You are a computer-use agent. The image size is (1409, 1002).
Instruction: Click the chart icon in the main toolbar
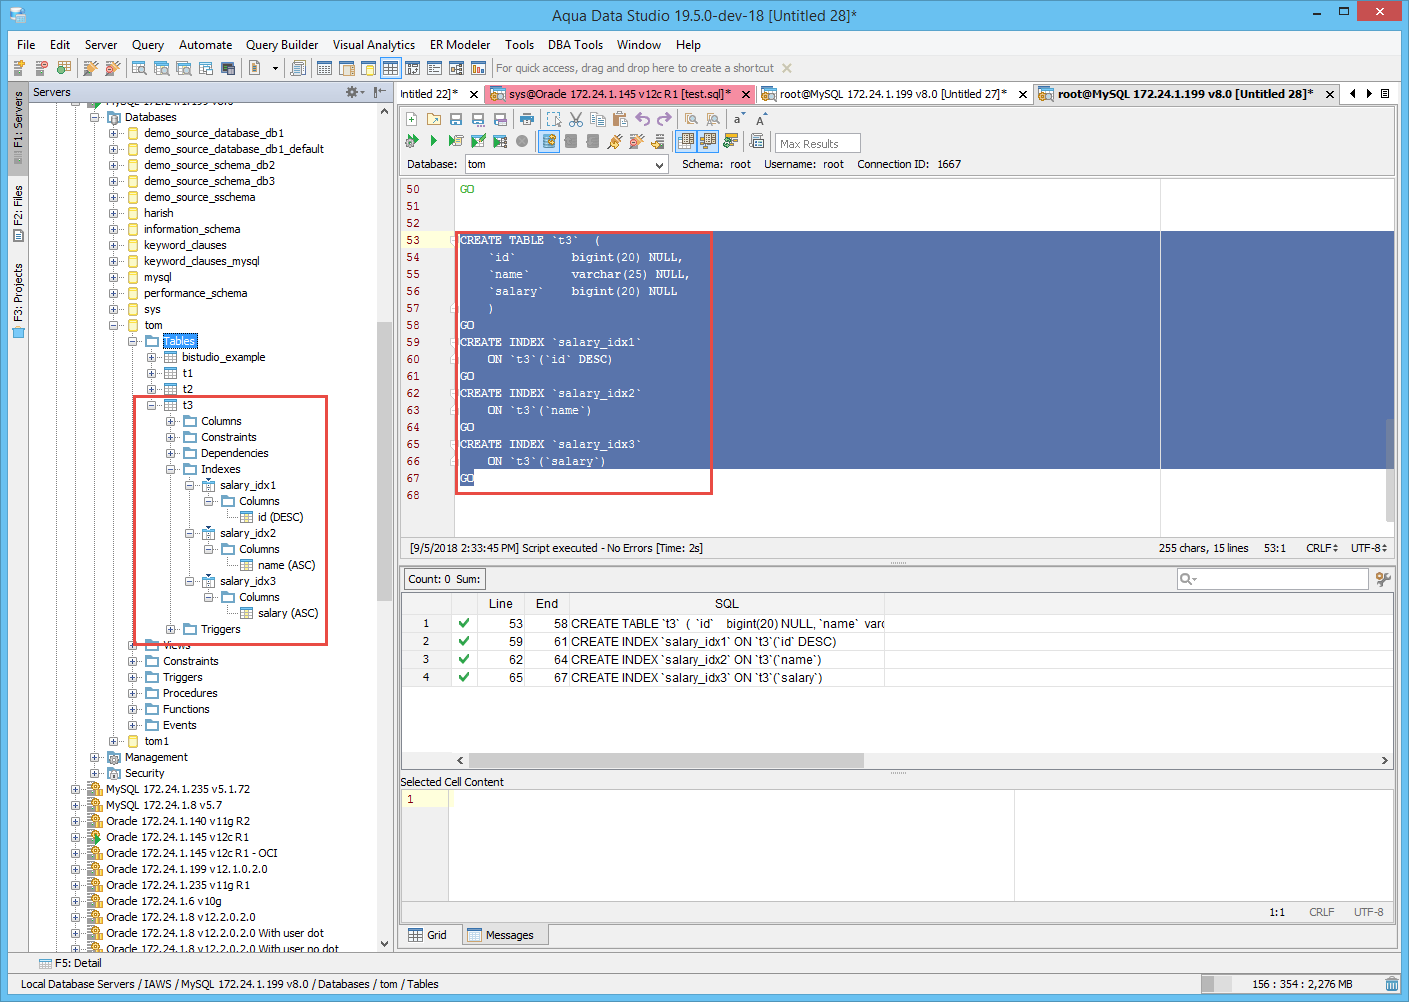tap(478, 68)
